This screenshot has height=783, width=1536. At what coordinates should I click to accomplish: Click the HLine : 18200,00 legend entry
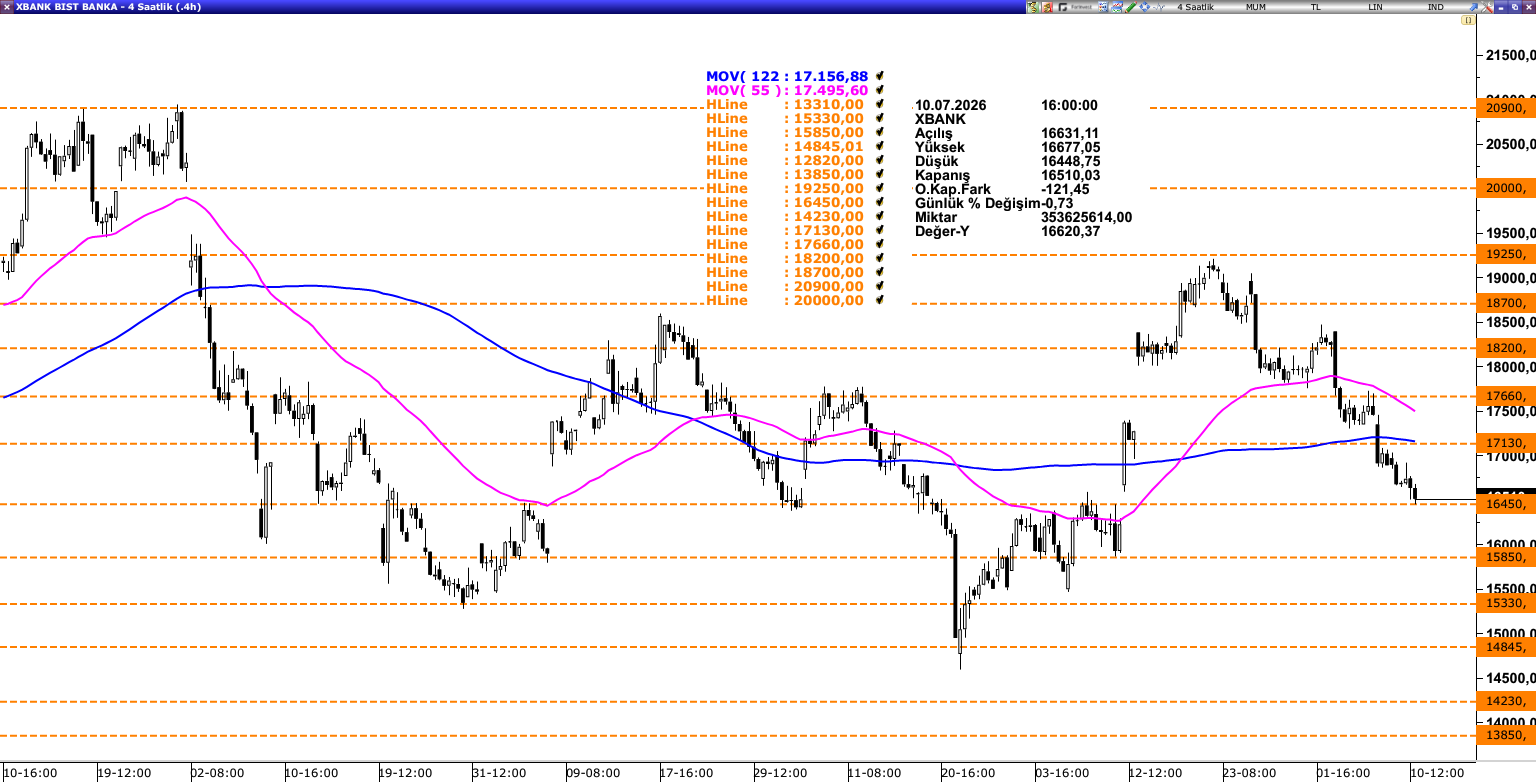[785, 258]
